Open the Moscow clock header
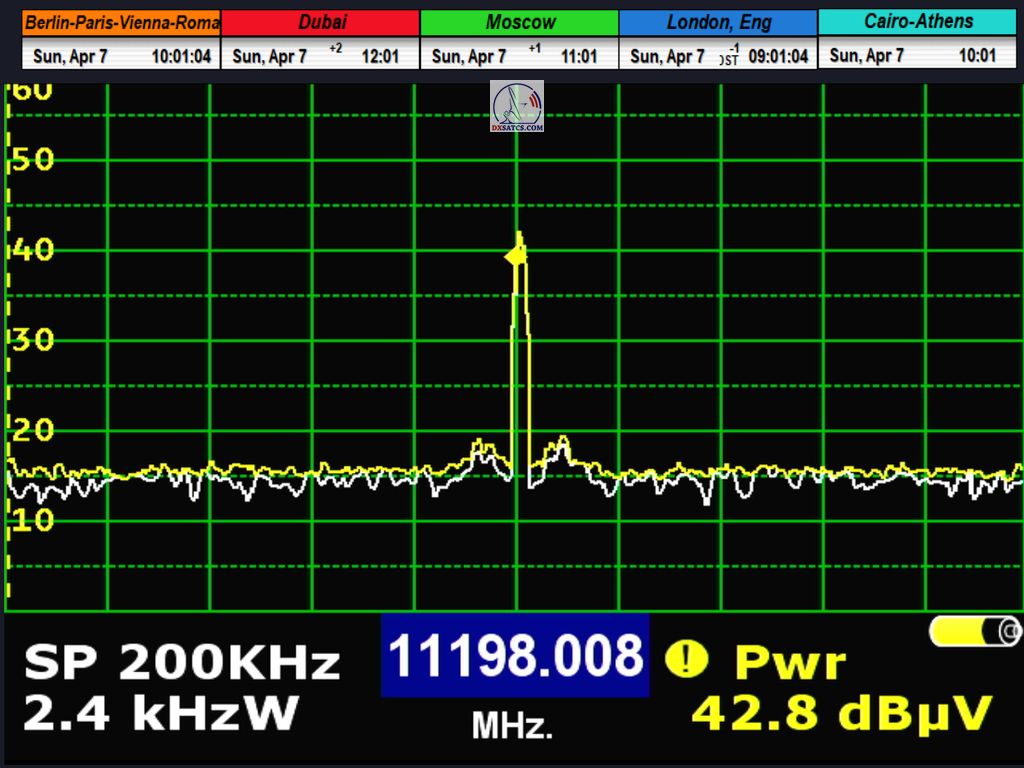The height and width of the screenshot is (768, 1024). (519, 22)
